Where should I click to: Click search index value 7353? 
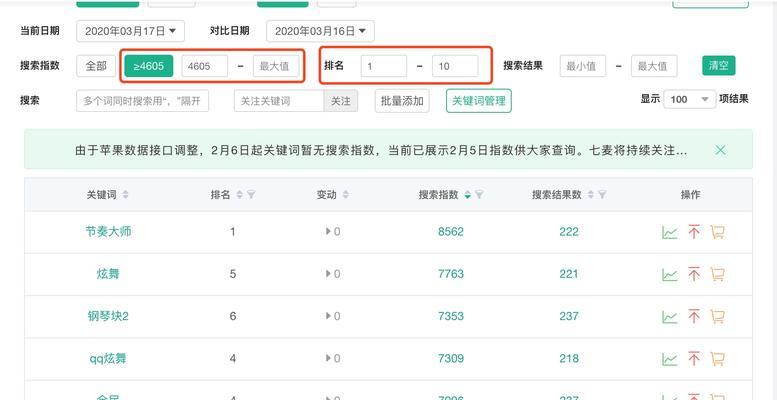tap(451, 316)
